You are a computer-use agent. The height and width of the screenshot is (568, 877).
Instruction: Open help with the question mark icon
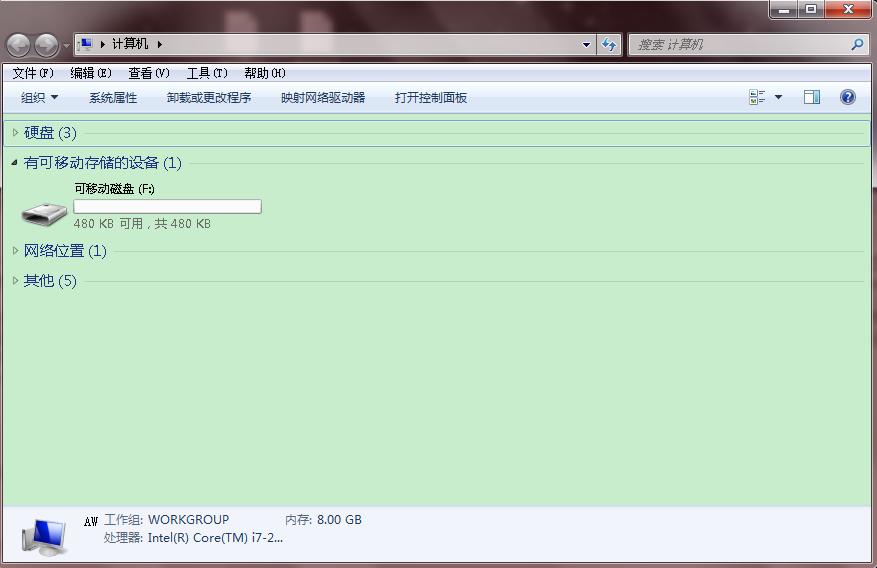click(847, 97)
